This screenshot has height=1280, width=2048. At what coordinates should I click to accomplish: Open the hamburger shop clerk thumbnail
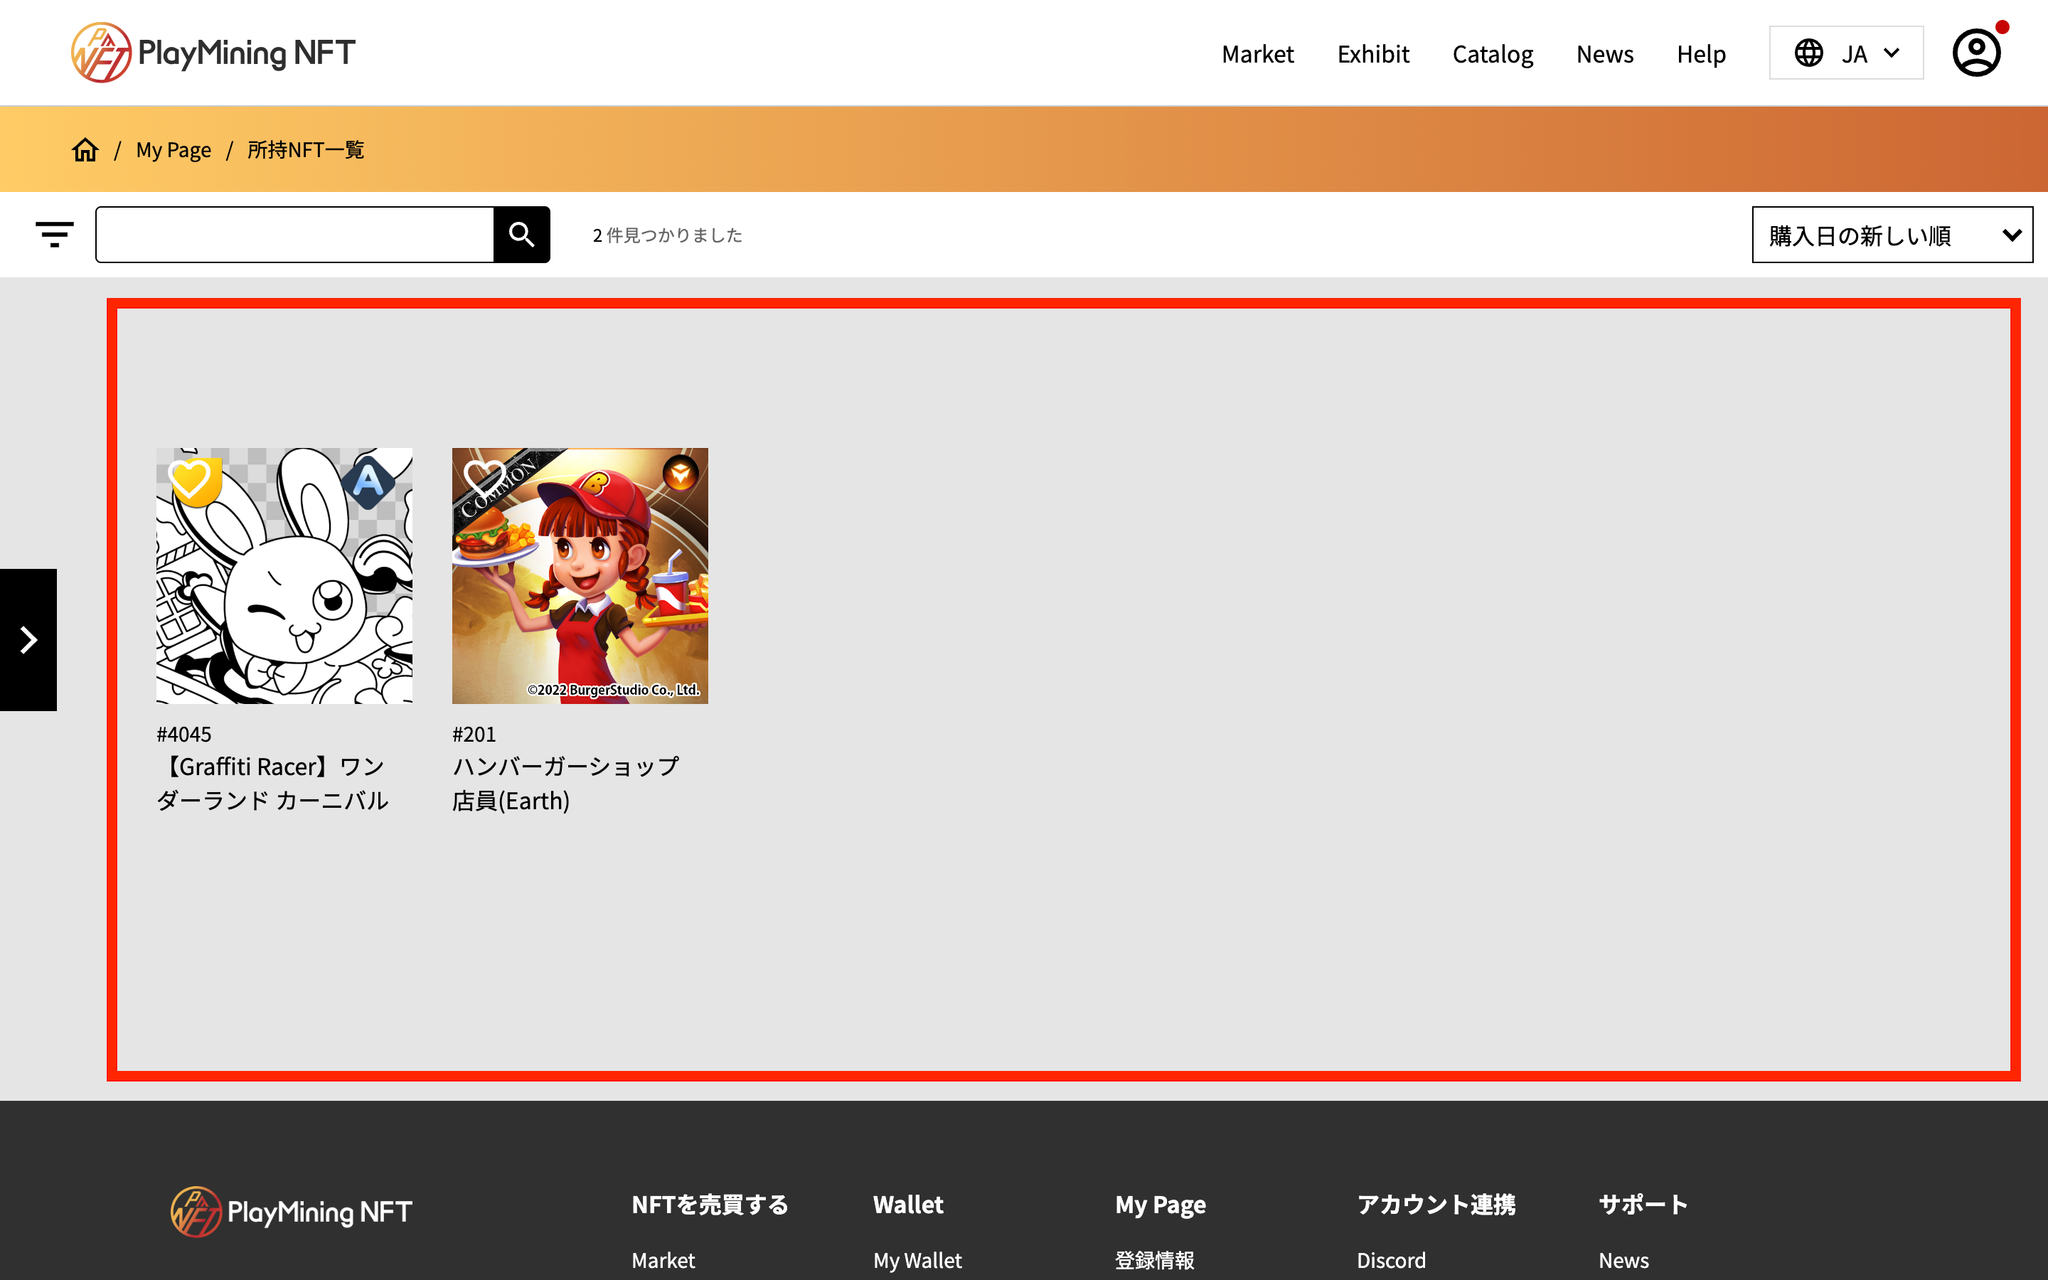(x=580, y=576)
